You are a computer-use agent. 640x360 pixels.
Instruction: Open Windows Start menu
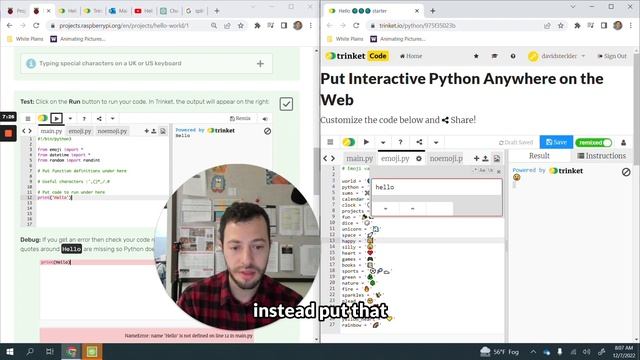(x=10, y=351)
